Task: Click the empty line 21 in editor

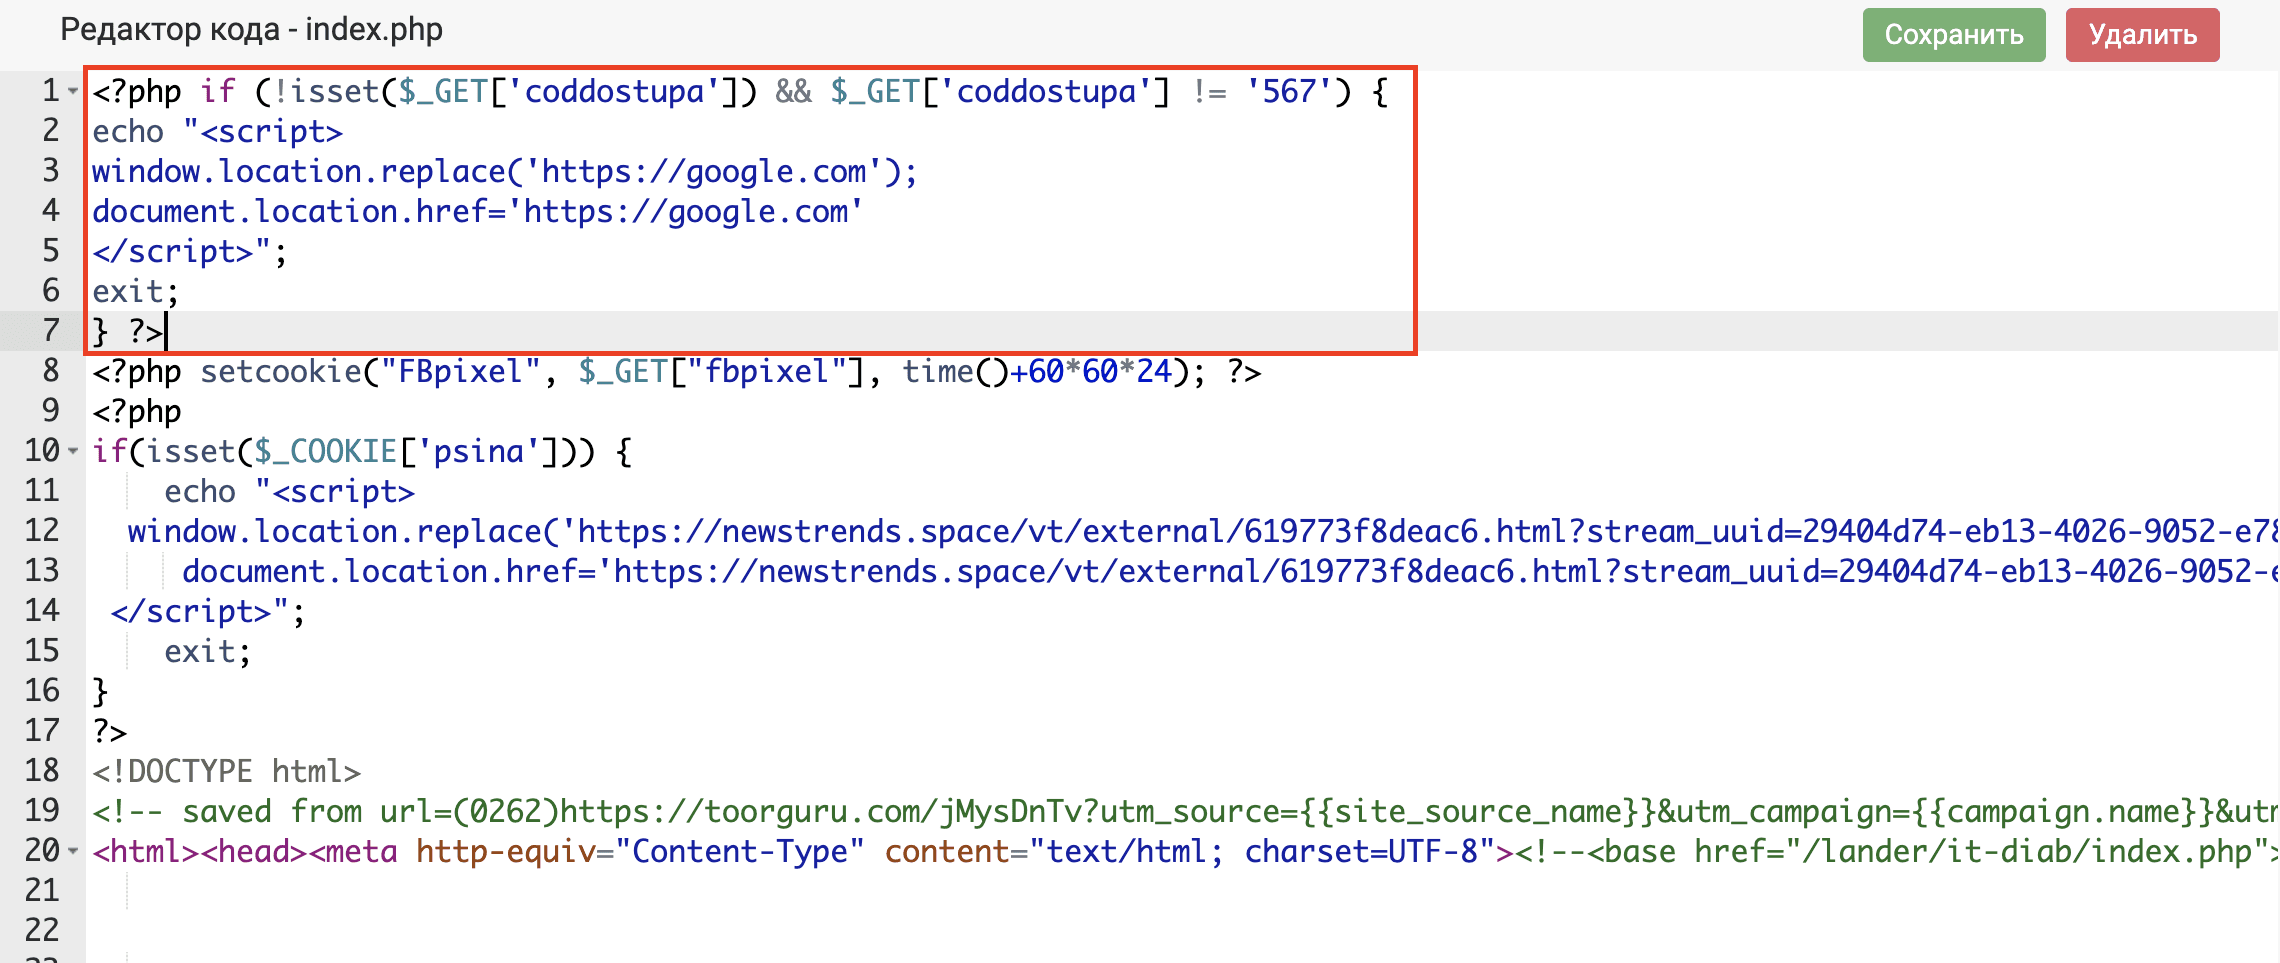Action: pos(600,891)
